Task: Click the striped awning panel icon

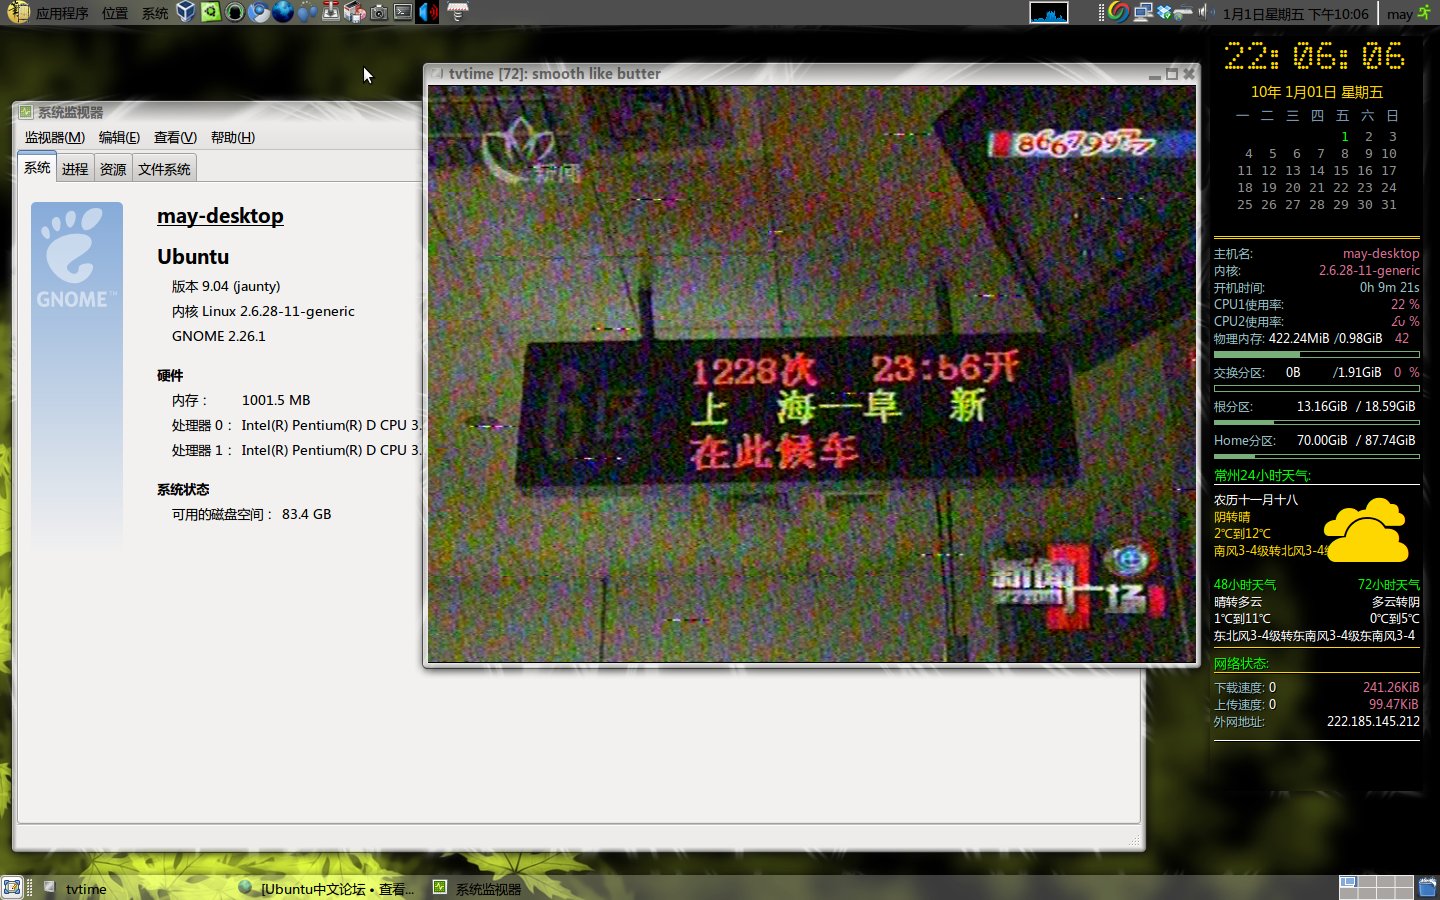Action: [458, 12]
